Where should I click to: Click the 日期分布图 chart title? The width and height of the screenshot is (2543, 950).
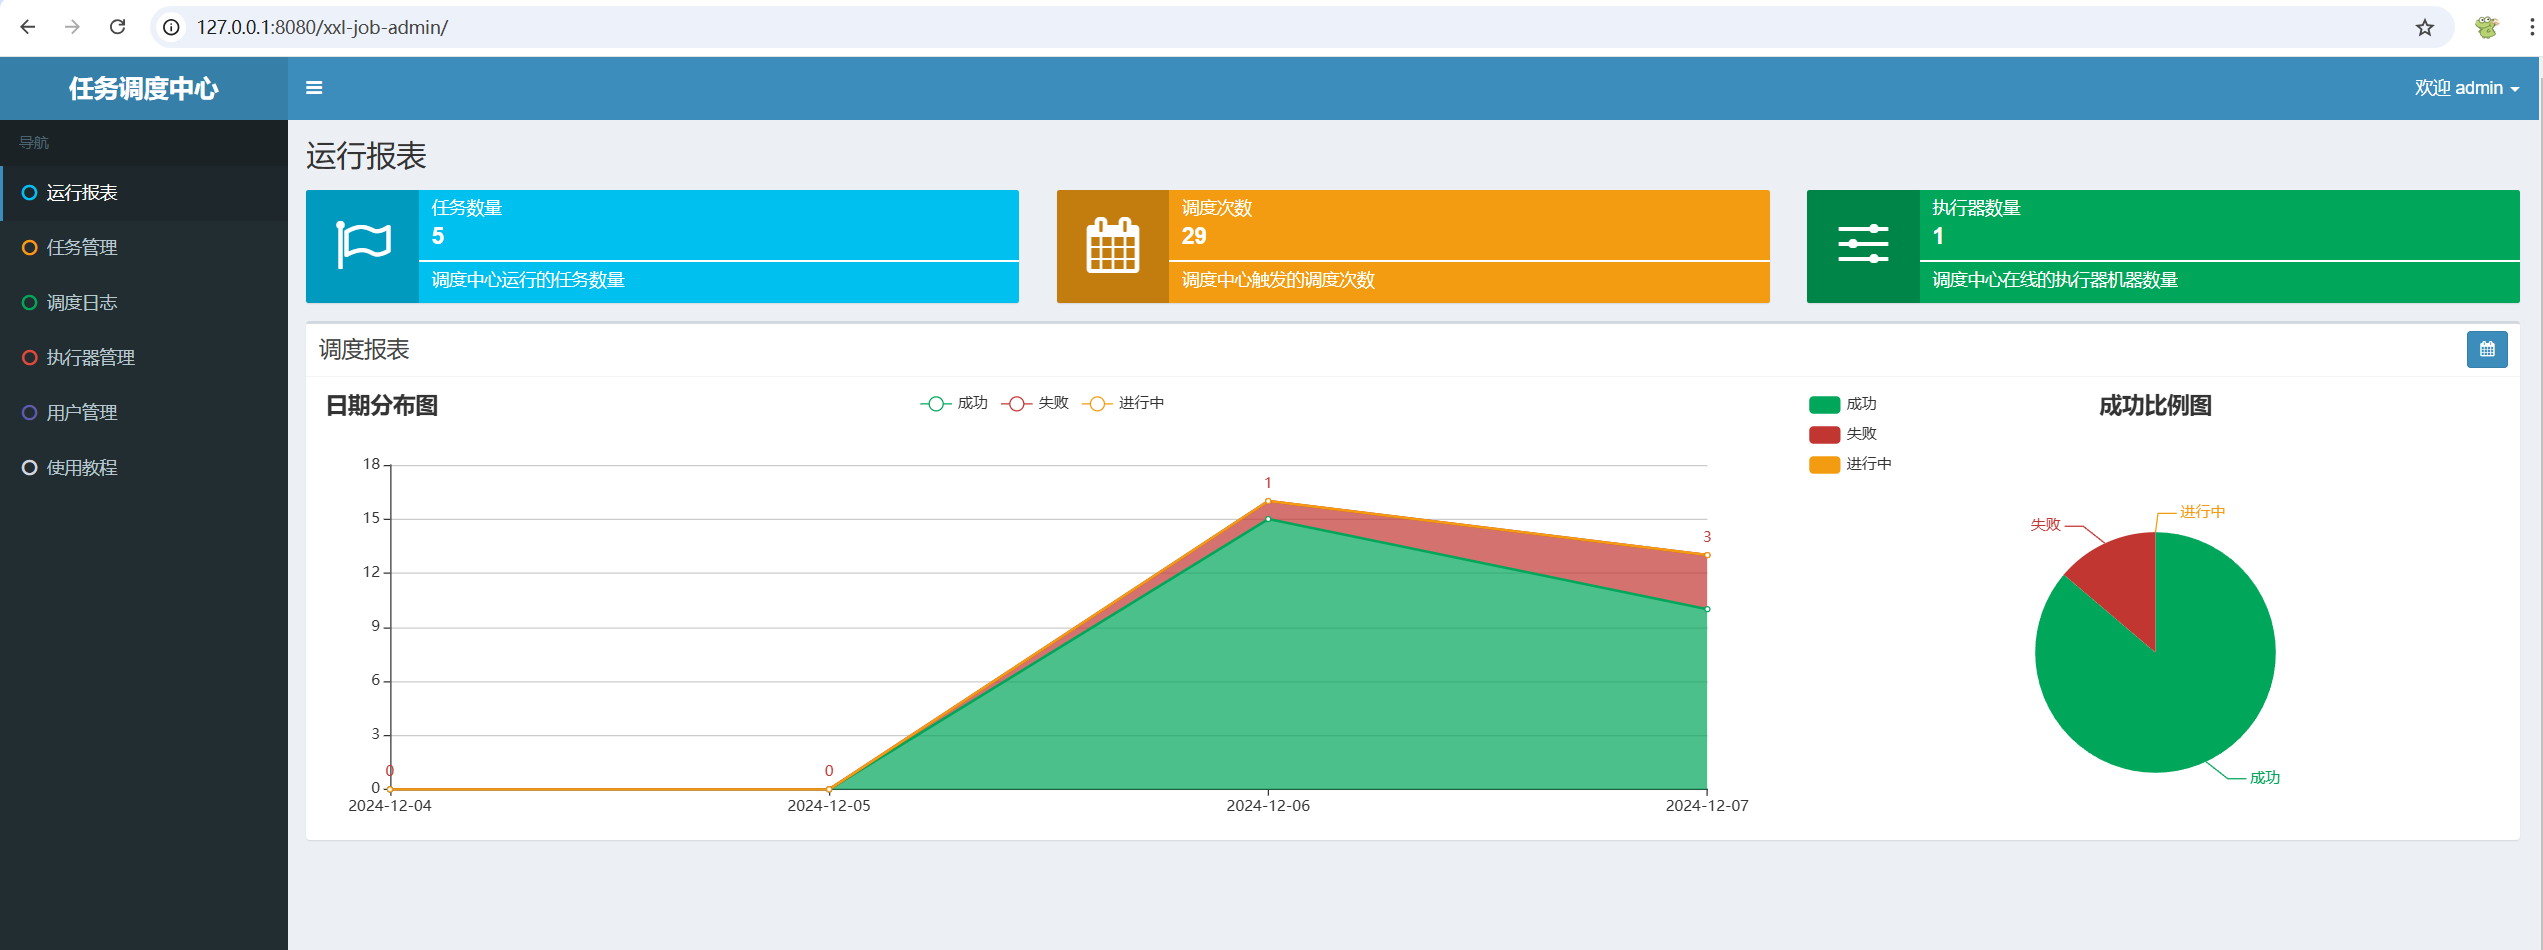[x=382, y=405]
